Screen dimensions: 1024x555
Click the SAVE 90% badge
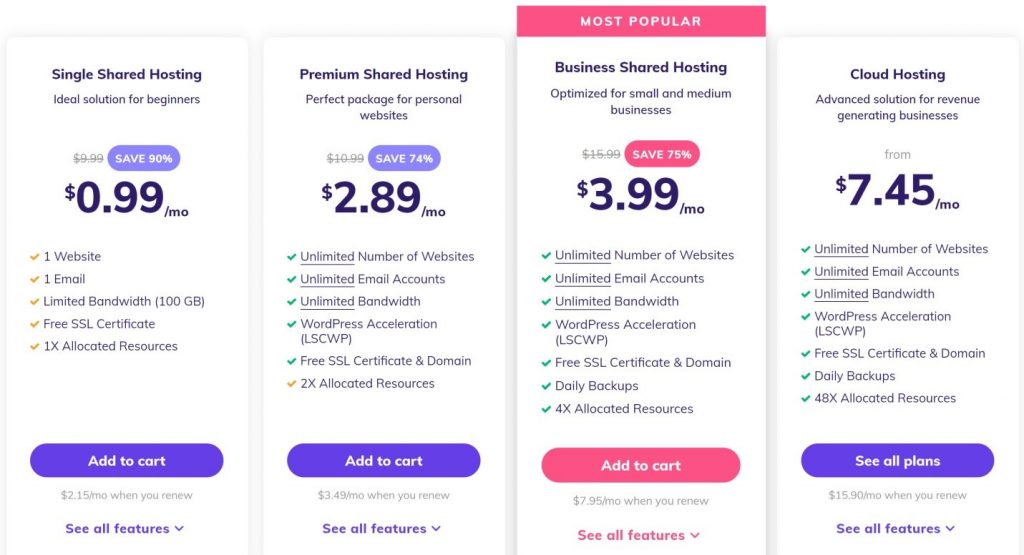click(x=144, y=158)
